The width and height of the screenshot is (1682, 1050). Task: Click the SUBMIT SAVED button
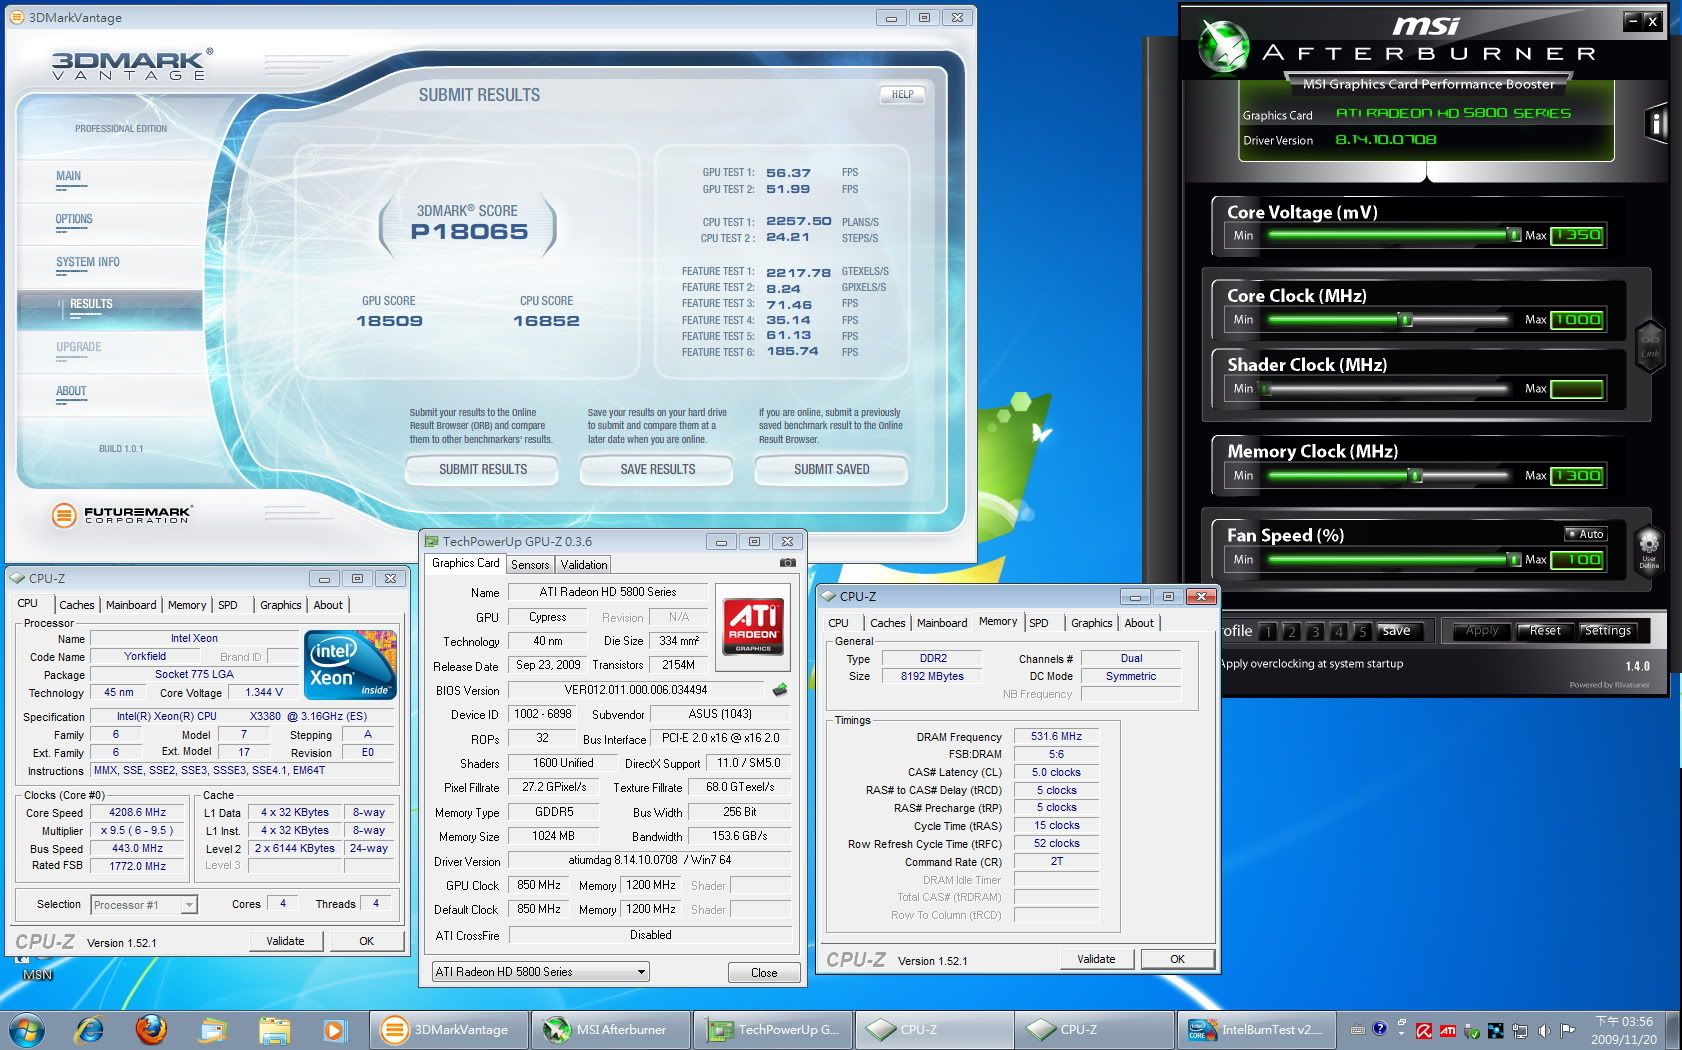pos(832,469)
